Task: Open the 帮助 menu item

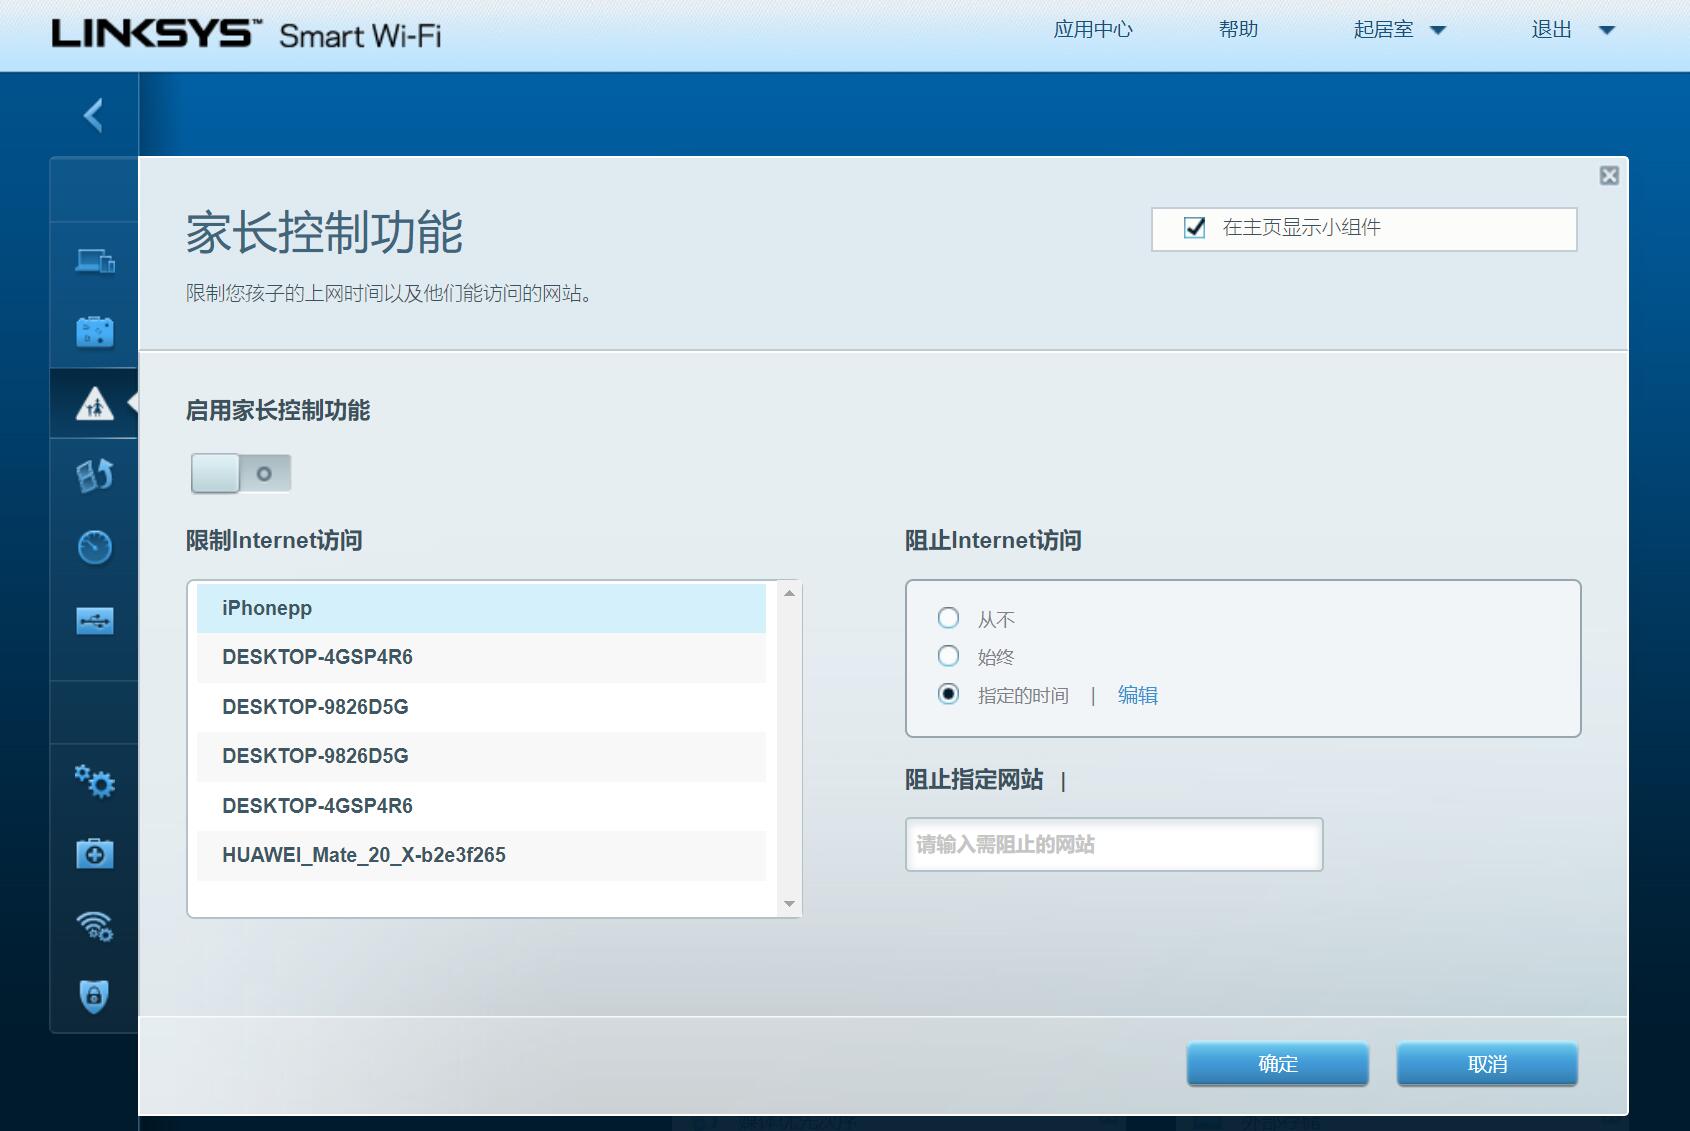Action: point(1237,30)
